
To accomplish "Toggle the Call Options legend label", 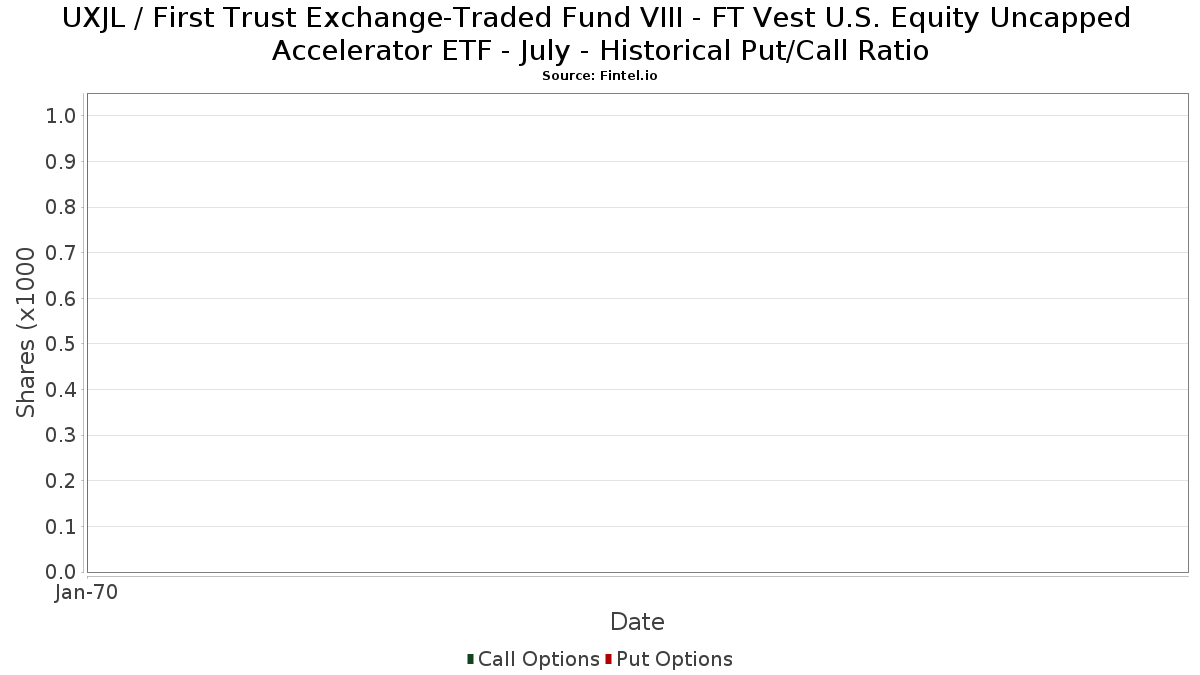I will point(538,659).
